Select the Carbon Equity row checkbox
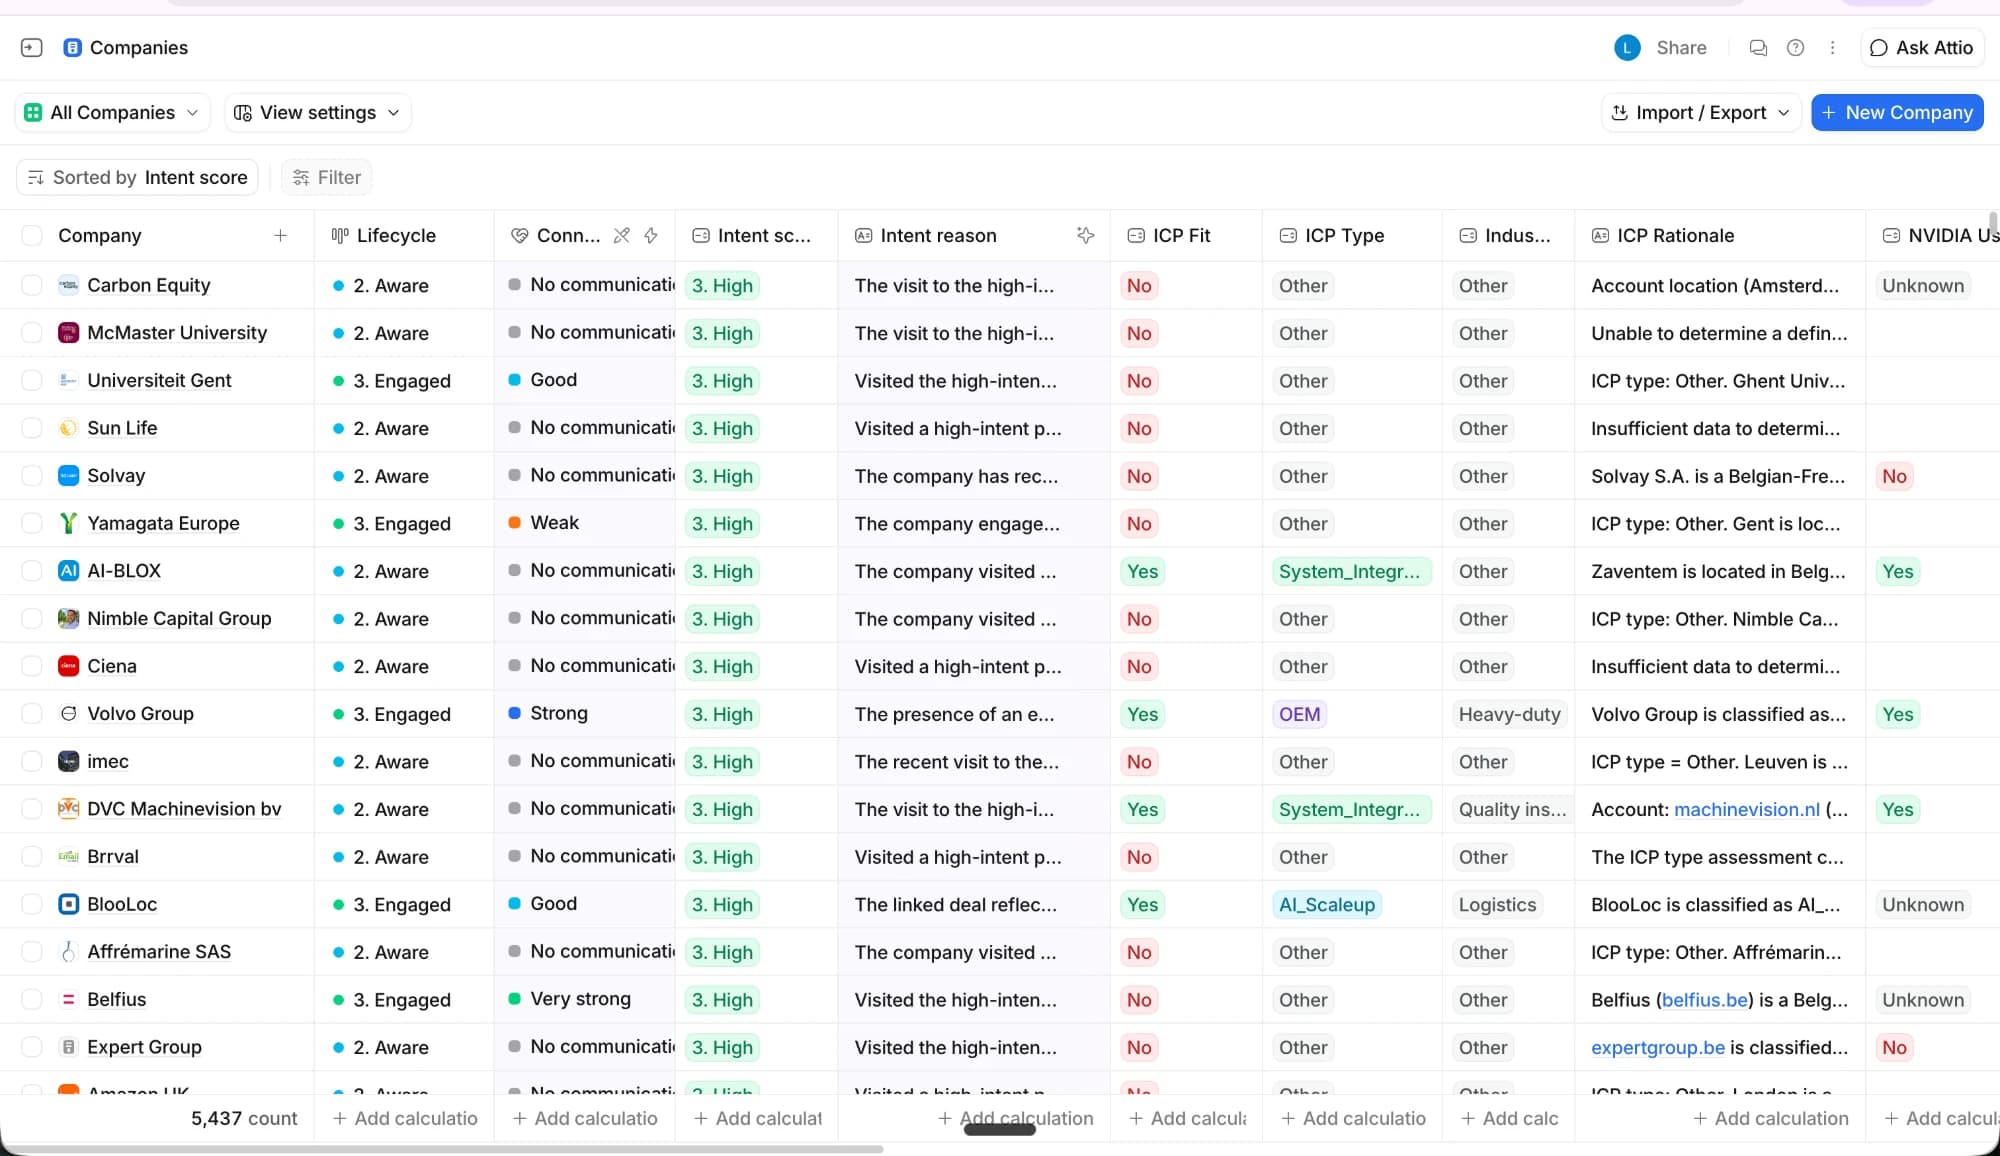 coord(32,285)
